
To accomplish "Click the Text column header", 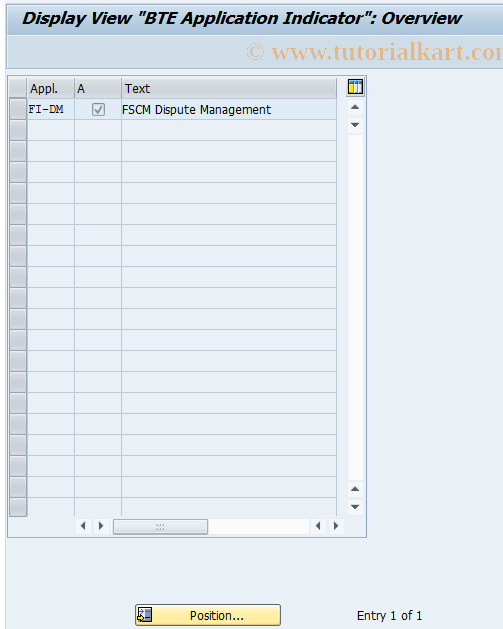I will pos(229,88).
